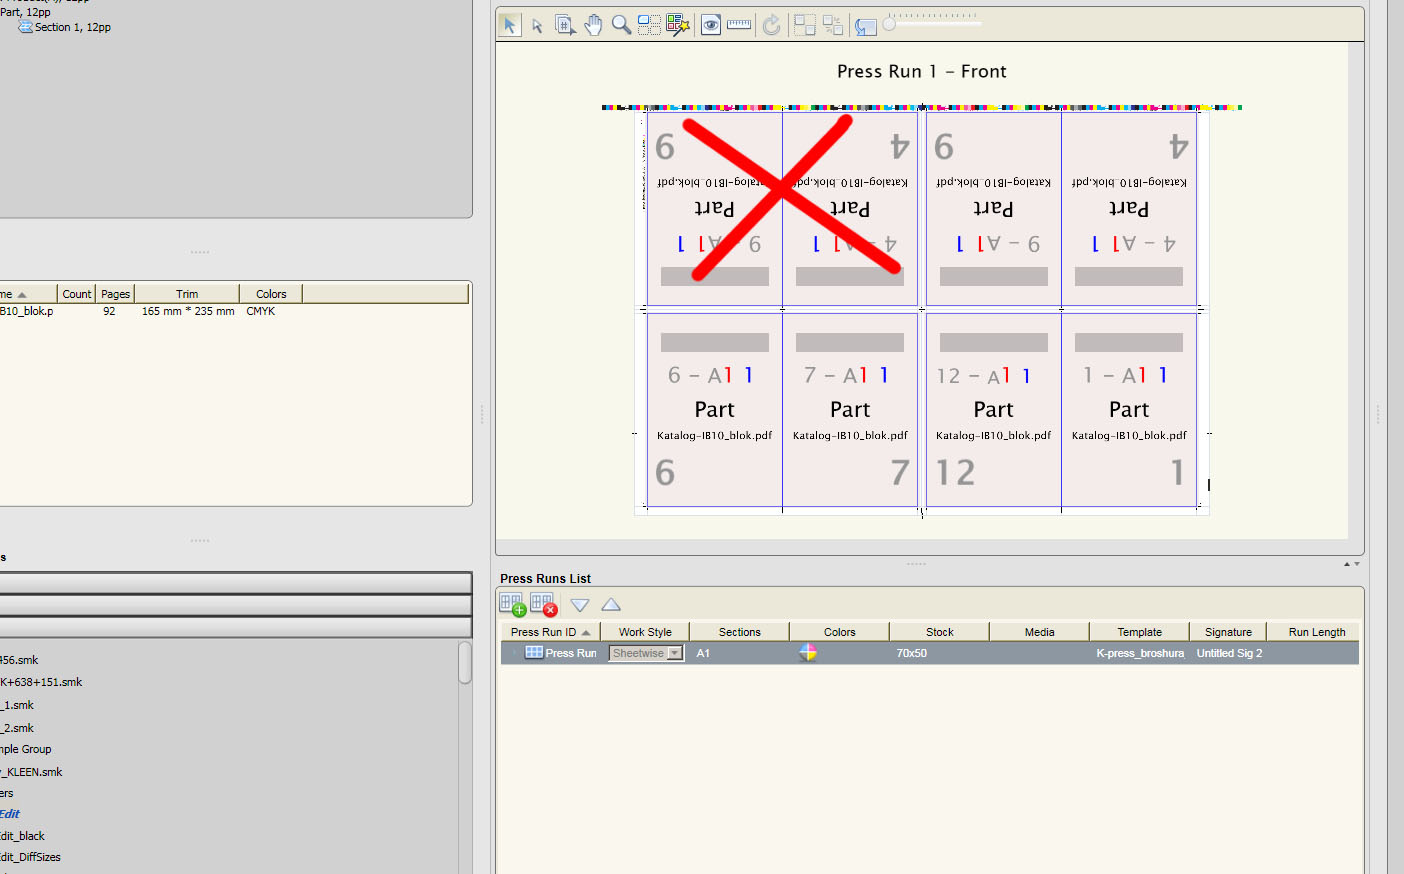Adjust the zoom slider handle in toolbar
The height and width of the screenshot is (874, 1404).
pos(889,24)
